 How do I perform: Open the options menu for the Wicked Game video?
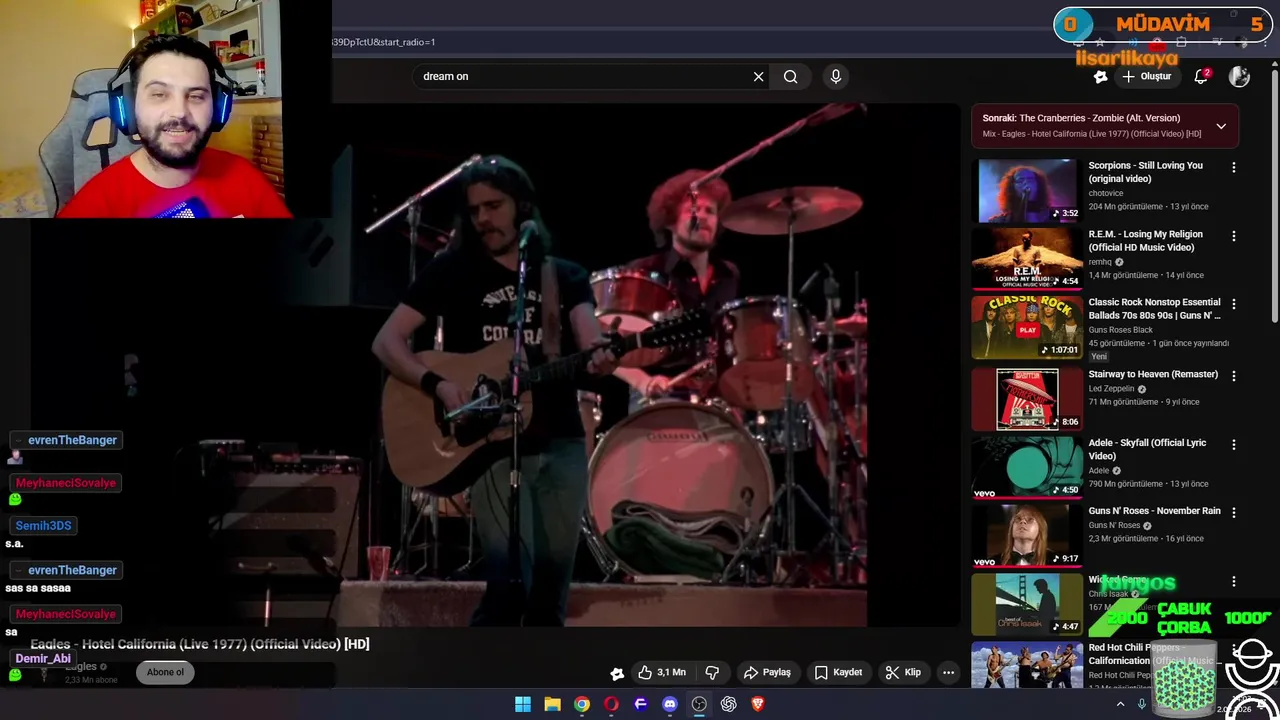[1233, 581]
